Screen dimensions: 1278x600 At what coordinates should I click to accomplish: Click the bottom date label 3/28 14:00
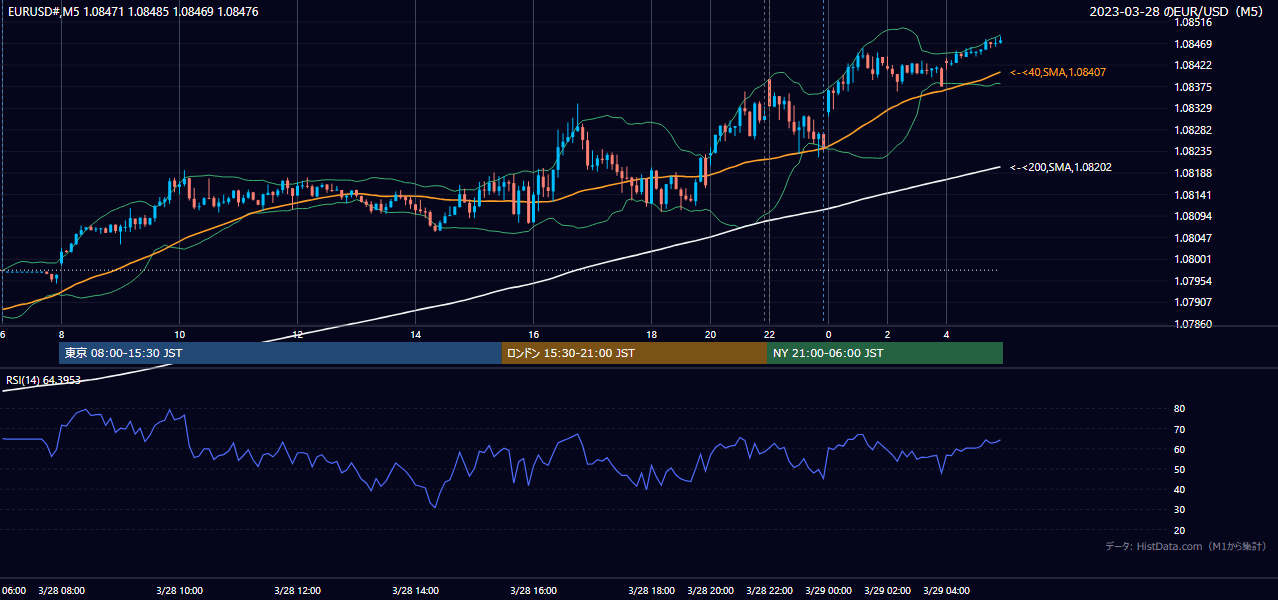click(416, 591)
